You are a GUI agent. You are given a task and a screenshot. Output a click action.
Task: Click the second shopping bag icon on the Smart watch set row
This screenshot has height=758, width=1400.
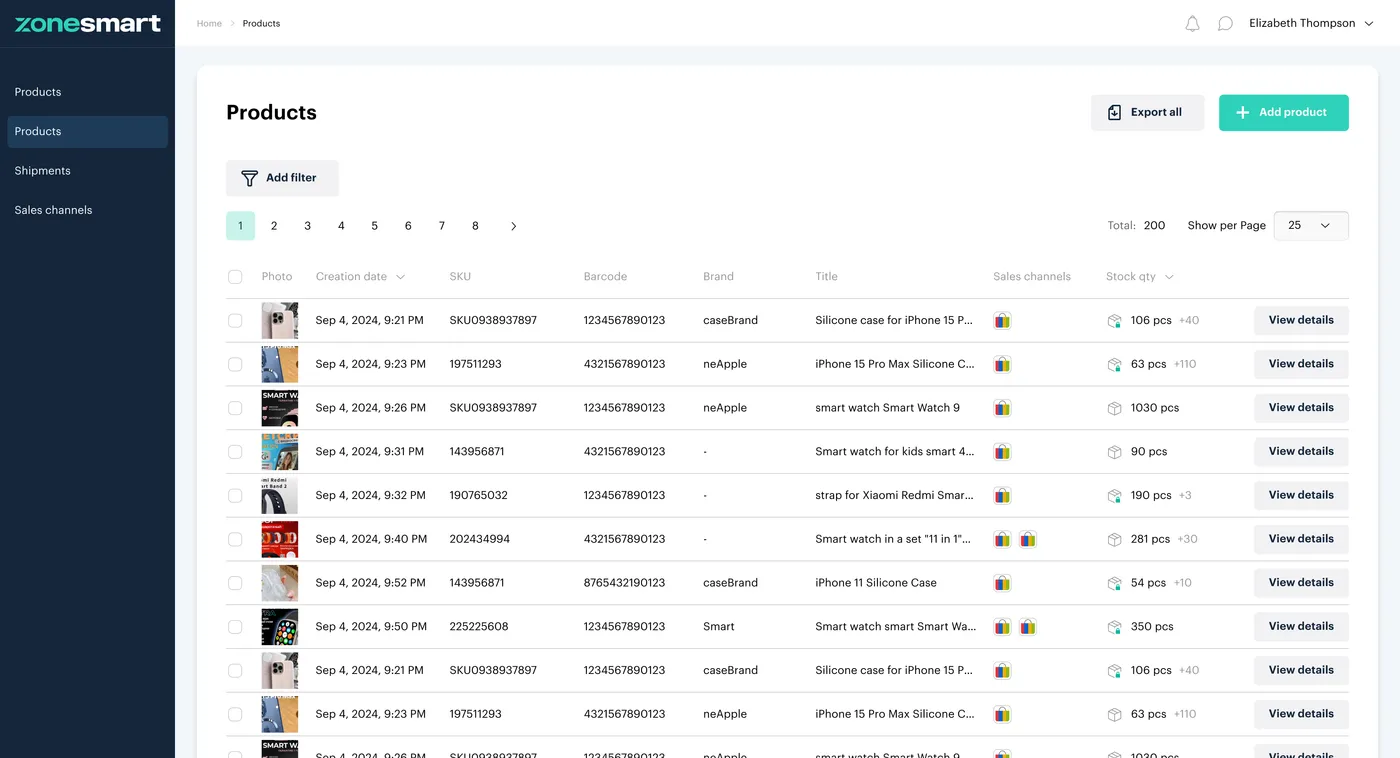[x=1028, y=538]
